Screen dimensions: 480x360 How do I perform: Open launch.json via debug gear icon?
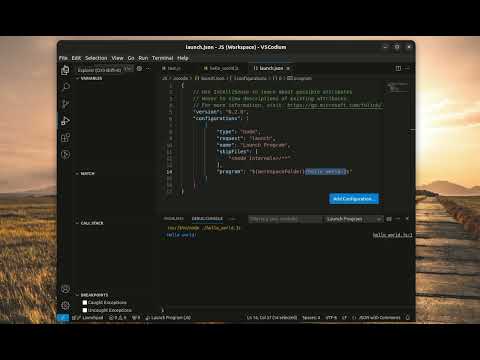[x=139, y=69]
